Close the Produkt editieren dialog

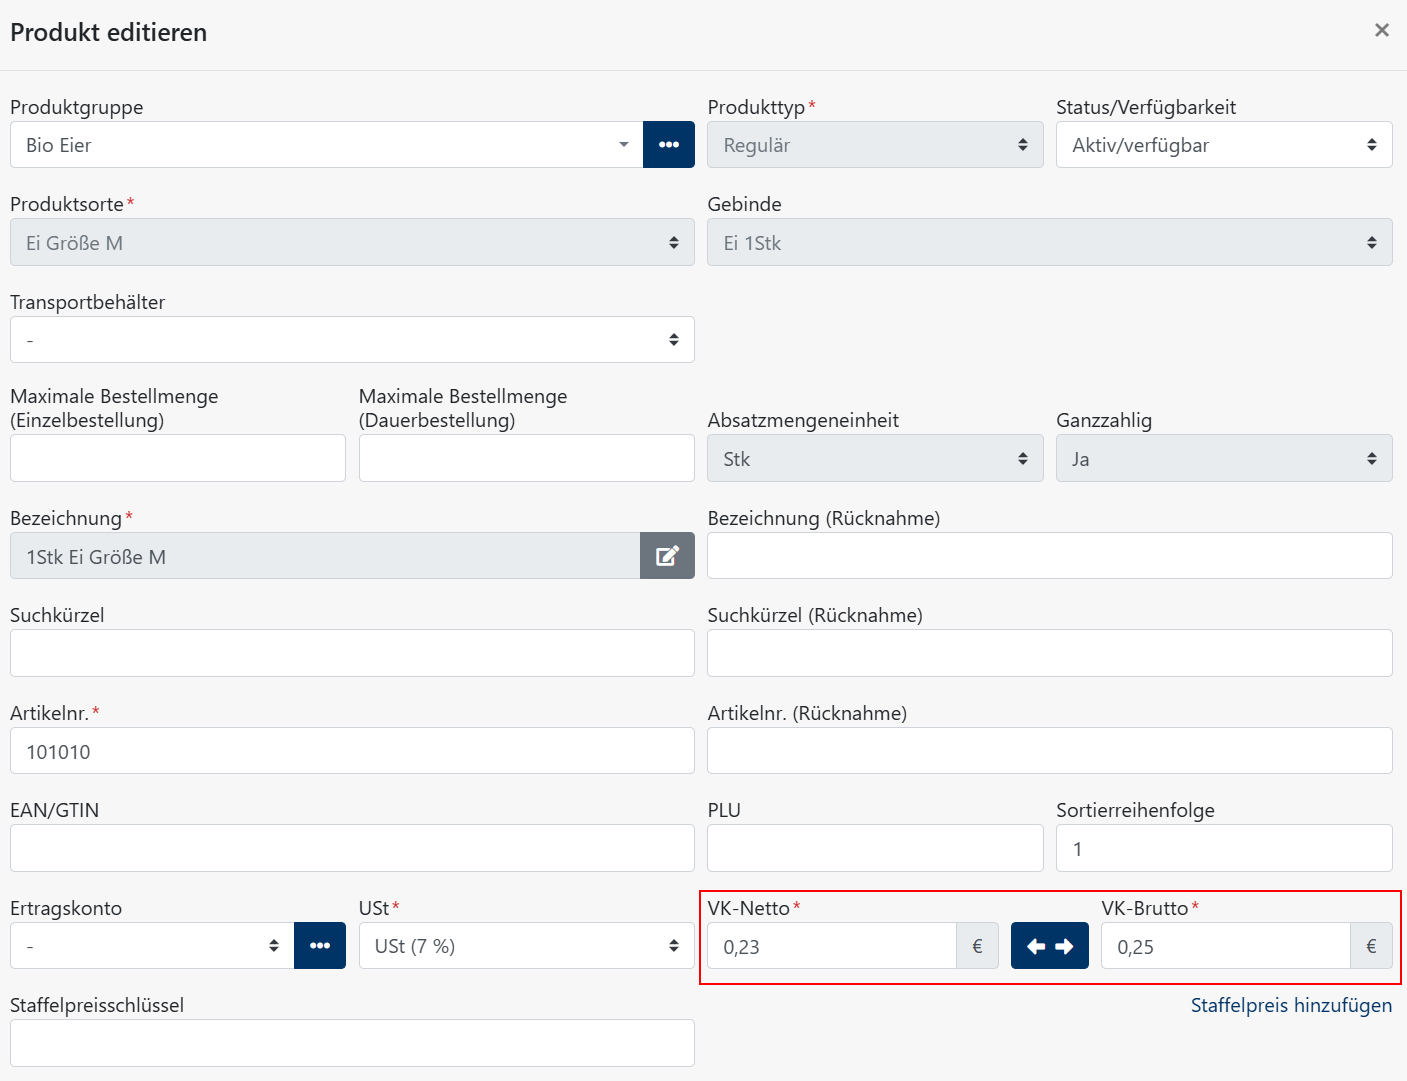click(x=1382, y=30)
